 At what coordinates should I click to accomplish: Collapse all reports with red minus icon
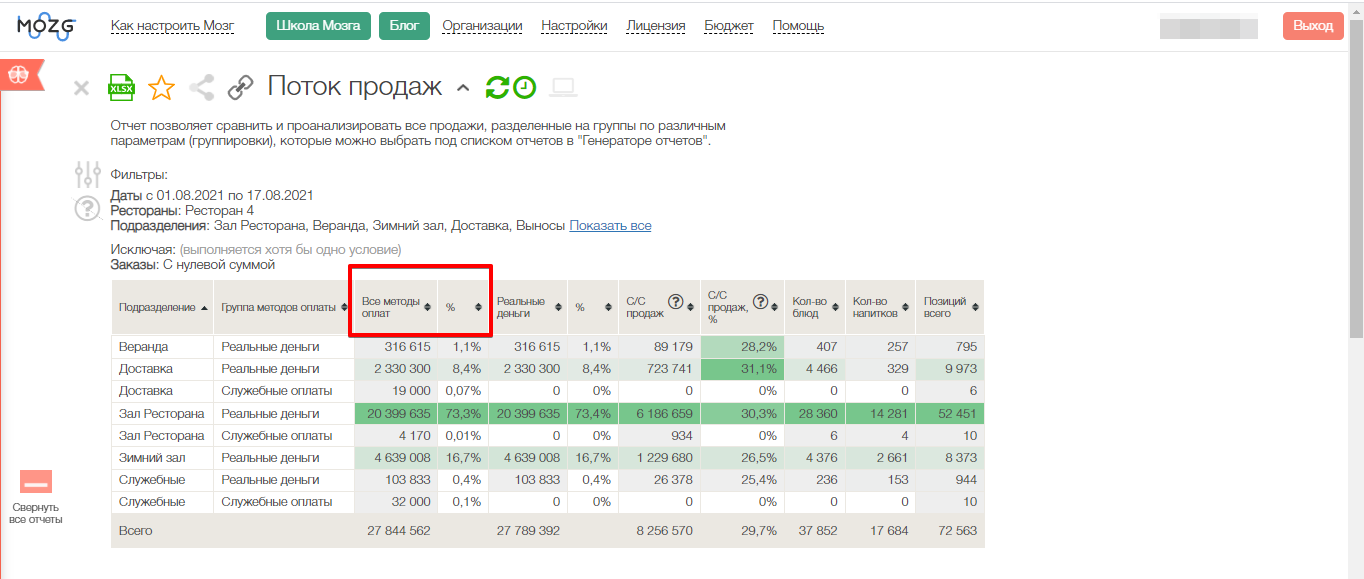coord(36,483)
